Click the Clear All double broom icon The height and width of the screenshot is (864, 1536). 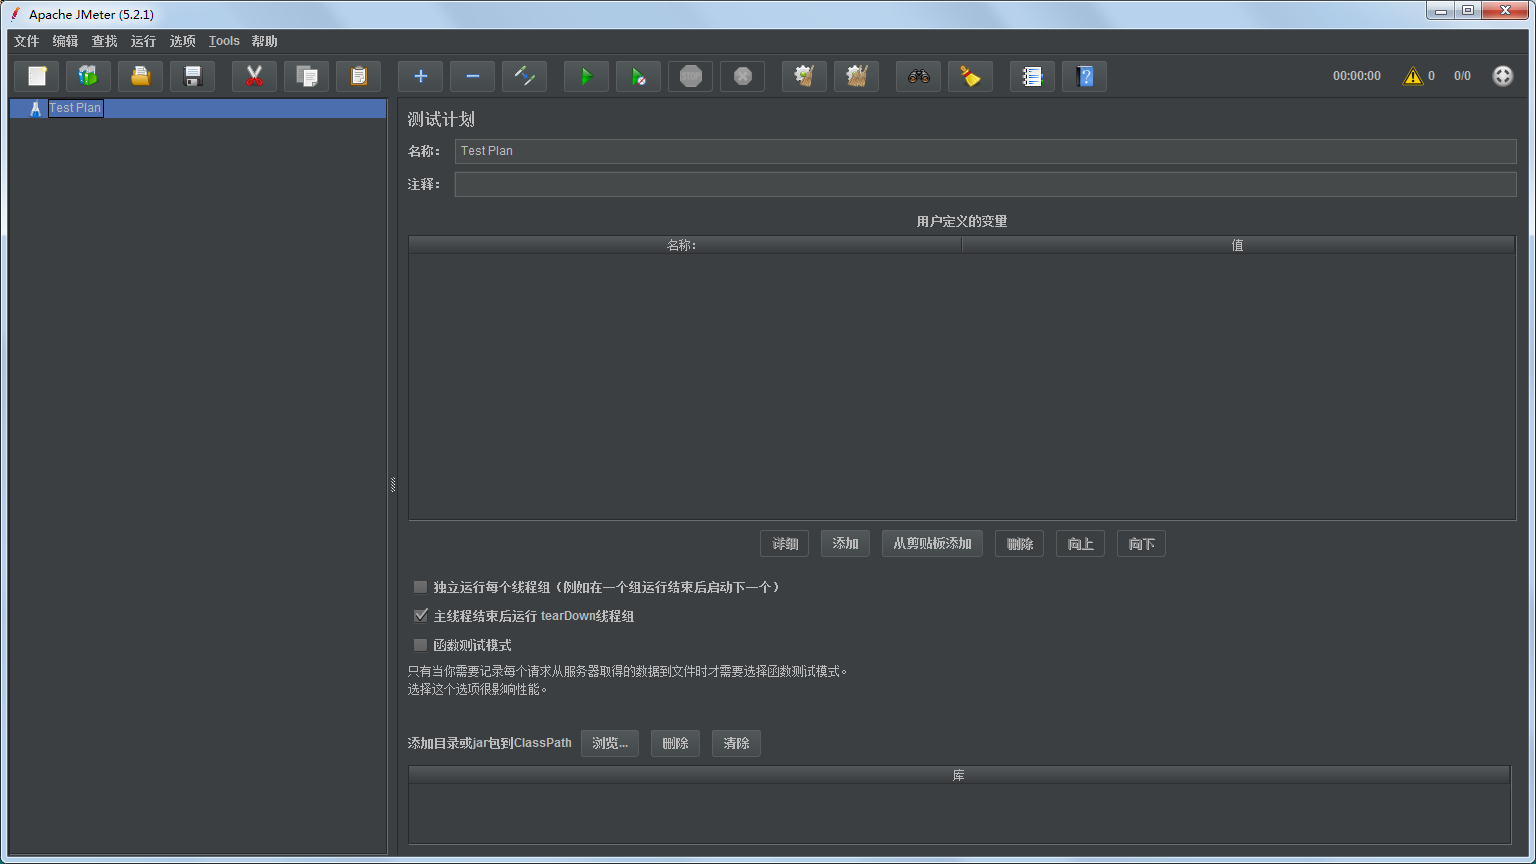(x=857, y=76)
